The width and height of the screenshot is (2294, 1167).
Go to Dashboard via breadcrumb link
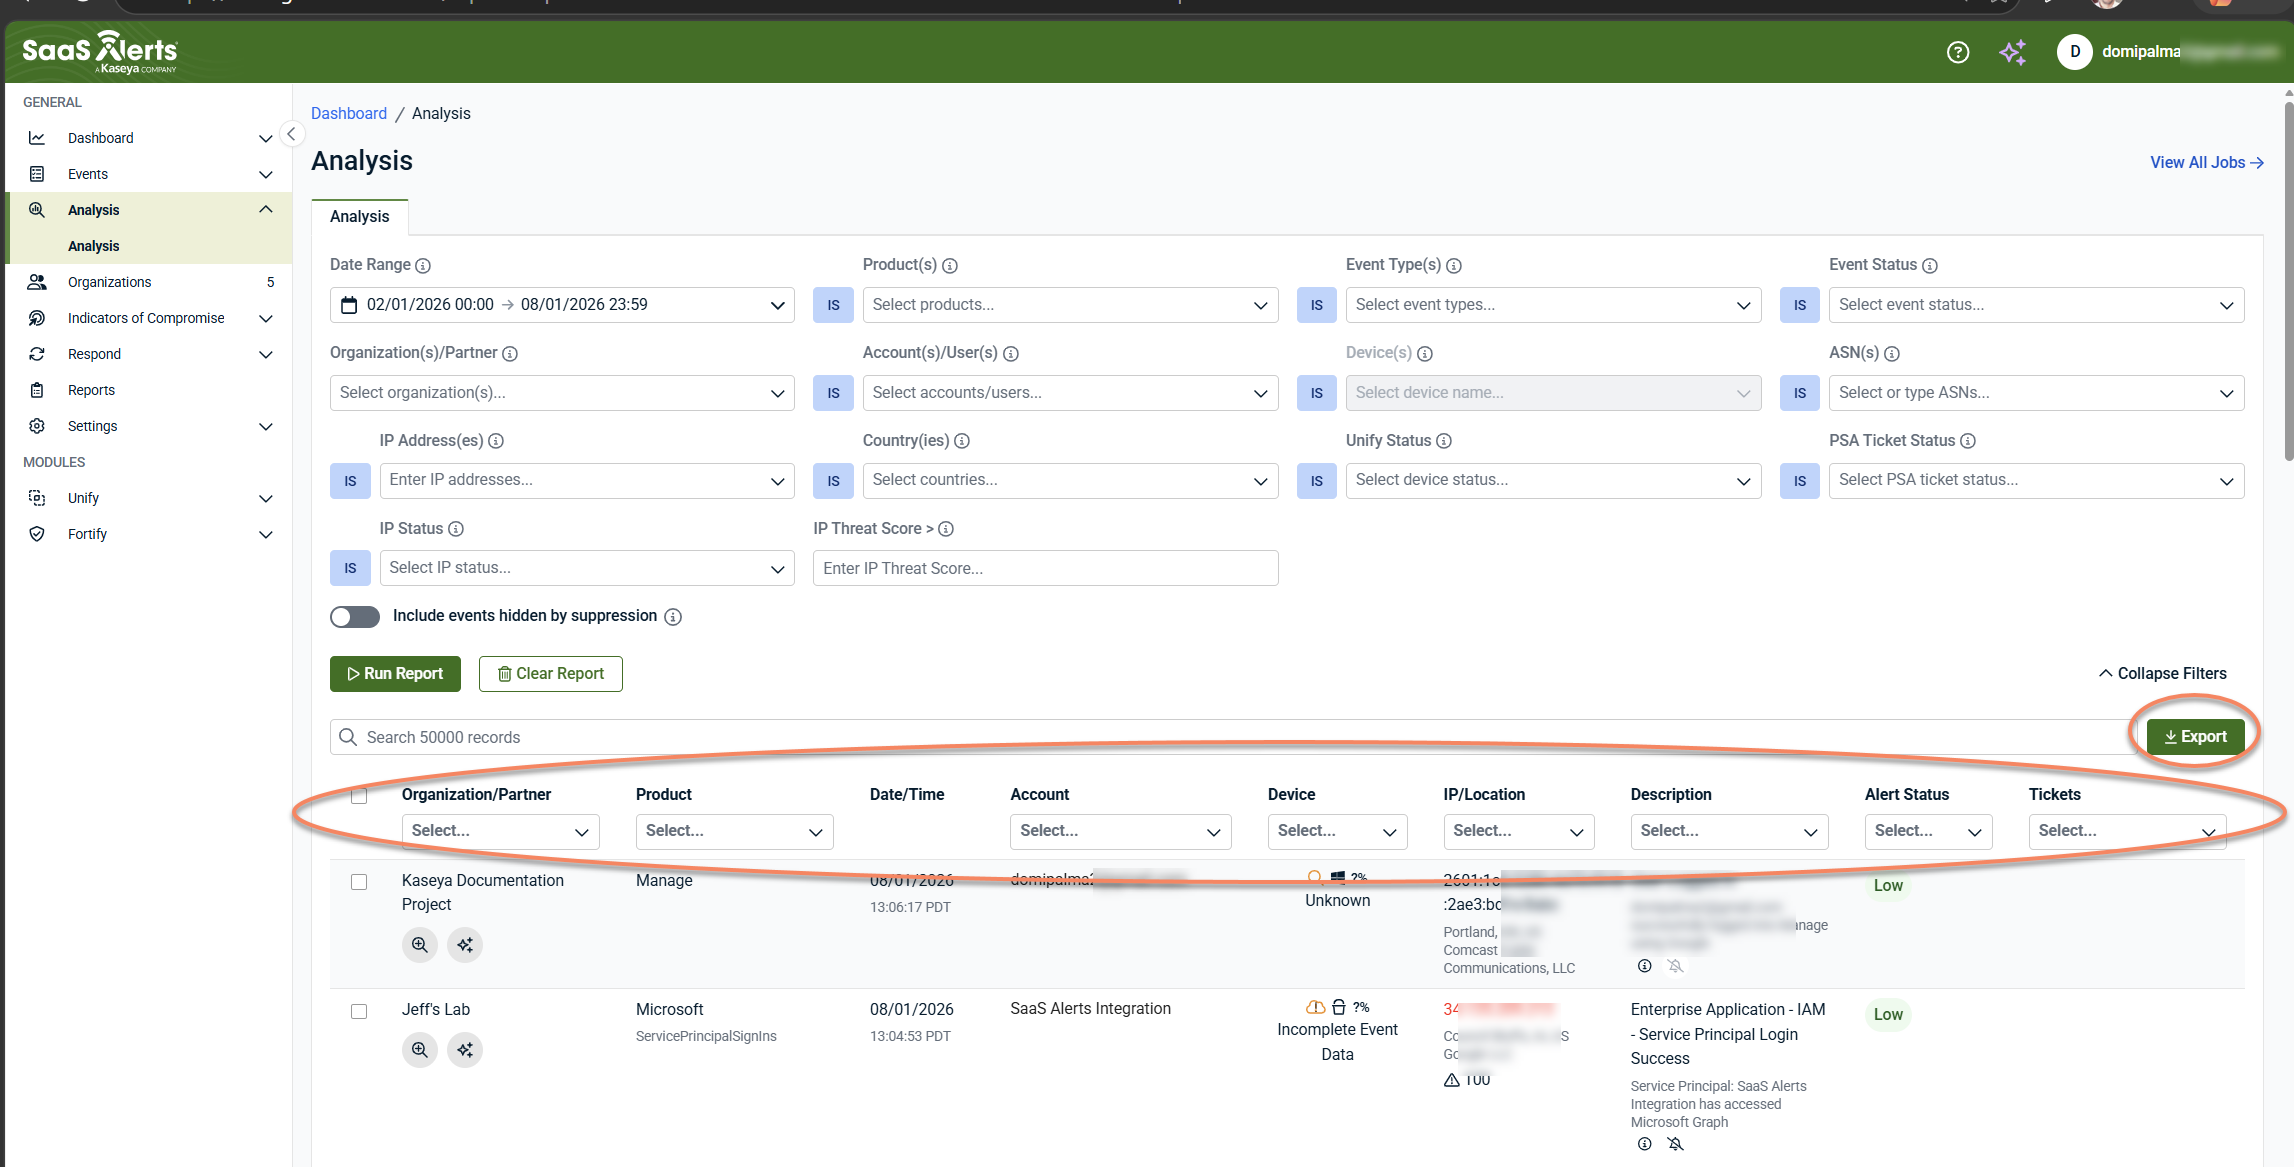tap(349, 114)
